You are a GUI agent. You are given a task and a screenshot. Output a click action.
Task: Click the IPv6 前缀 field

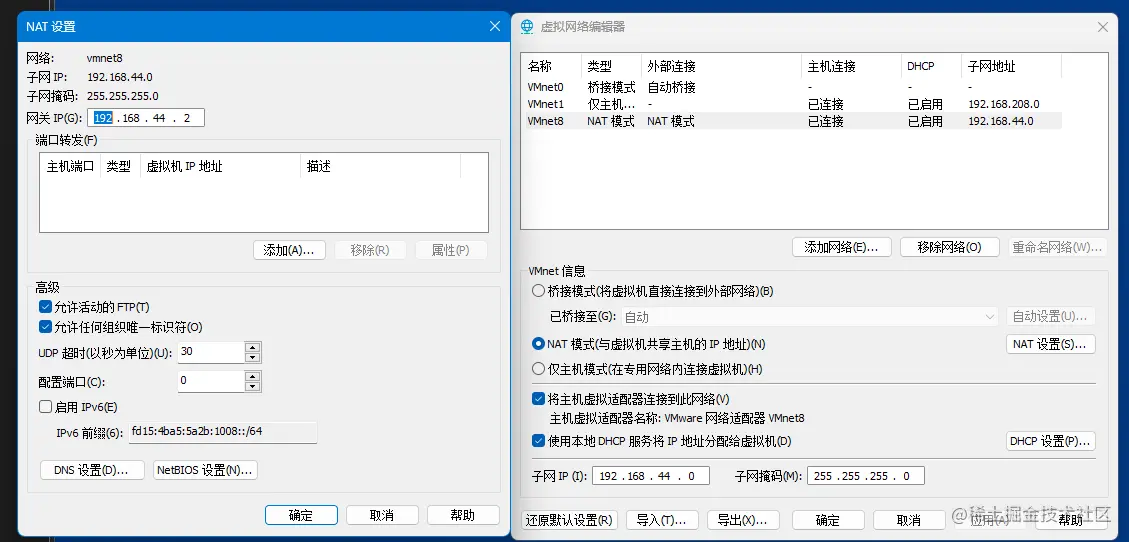(222, 433)
